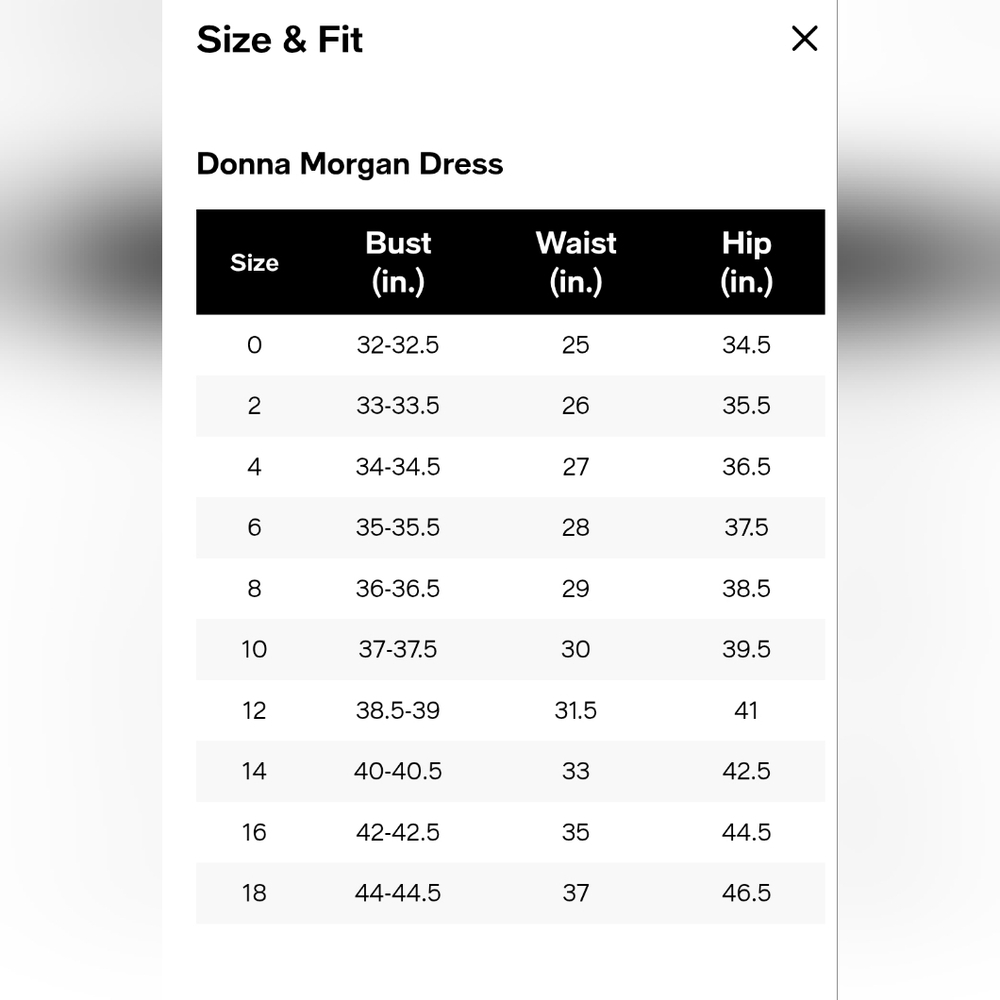Select size 2 in the chart
Viewport: 1000px width, 1000px height.
[x=254, y=406]
